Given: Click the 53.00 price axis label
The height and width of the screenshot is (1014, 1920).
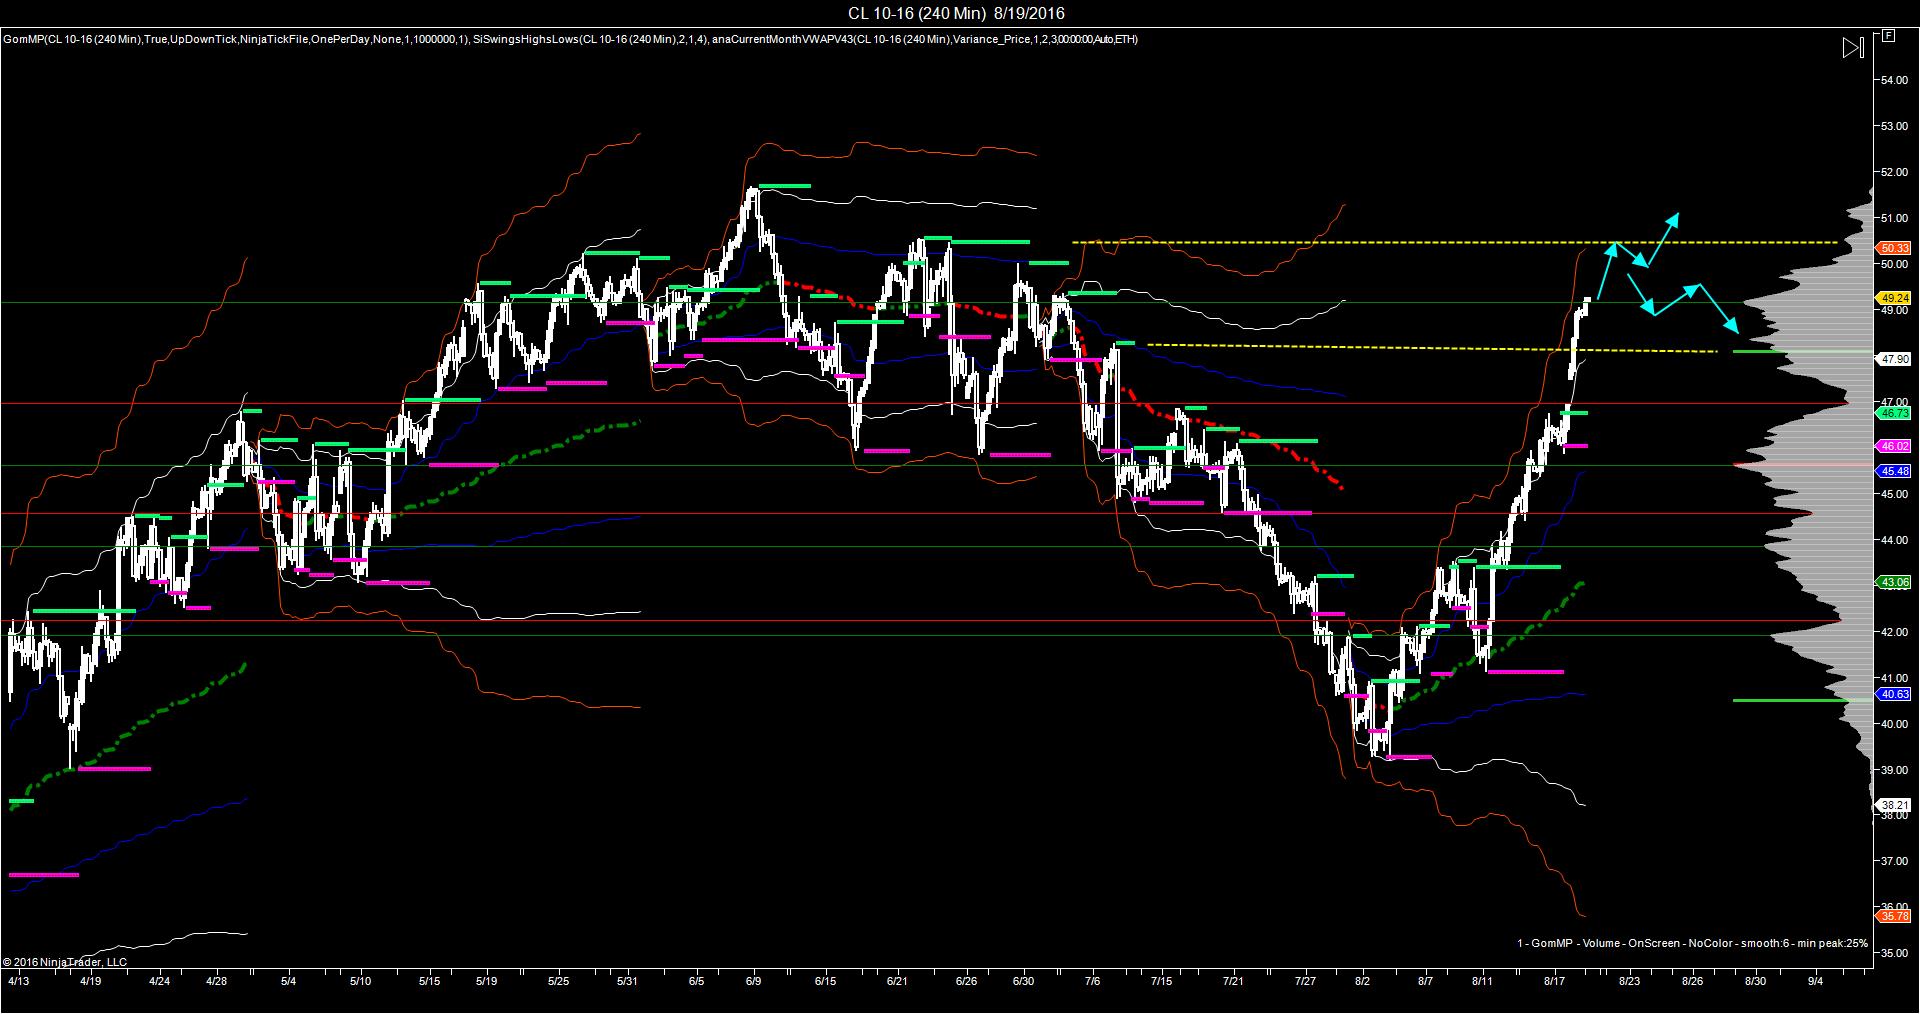Looking at the screenshot, I should coord(1895,126).
